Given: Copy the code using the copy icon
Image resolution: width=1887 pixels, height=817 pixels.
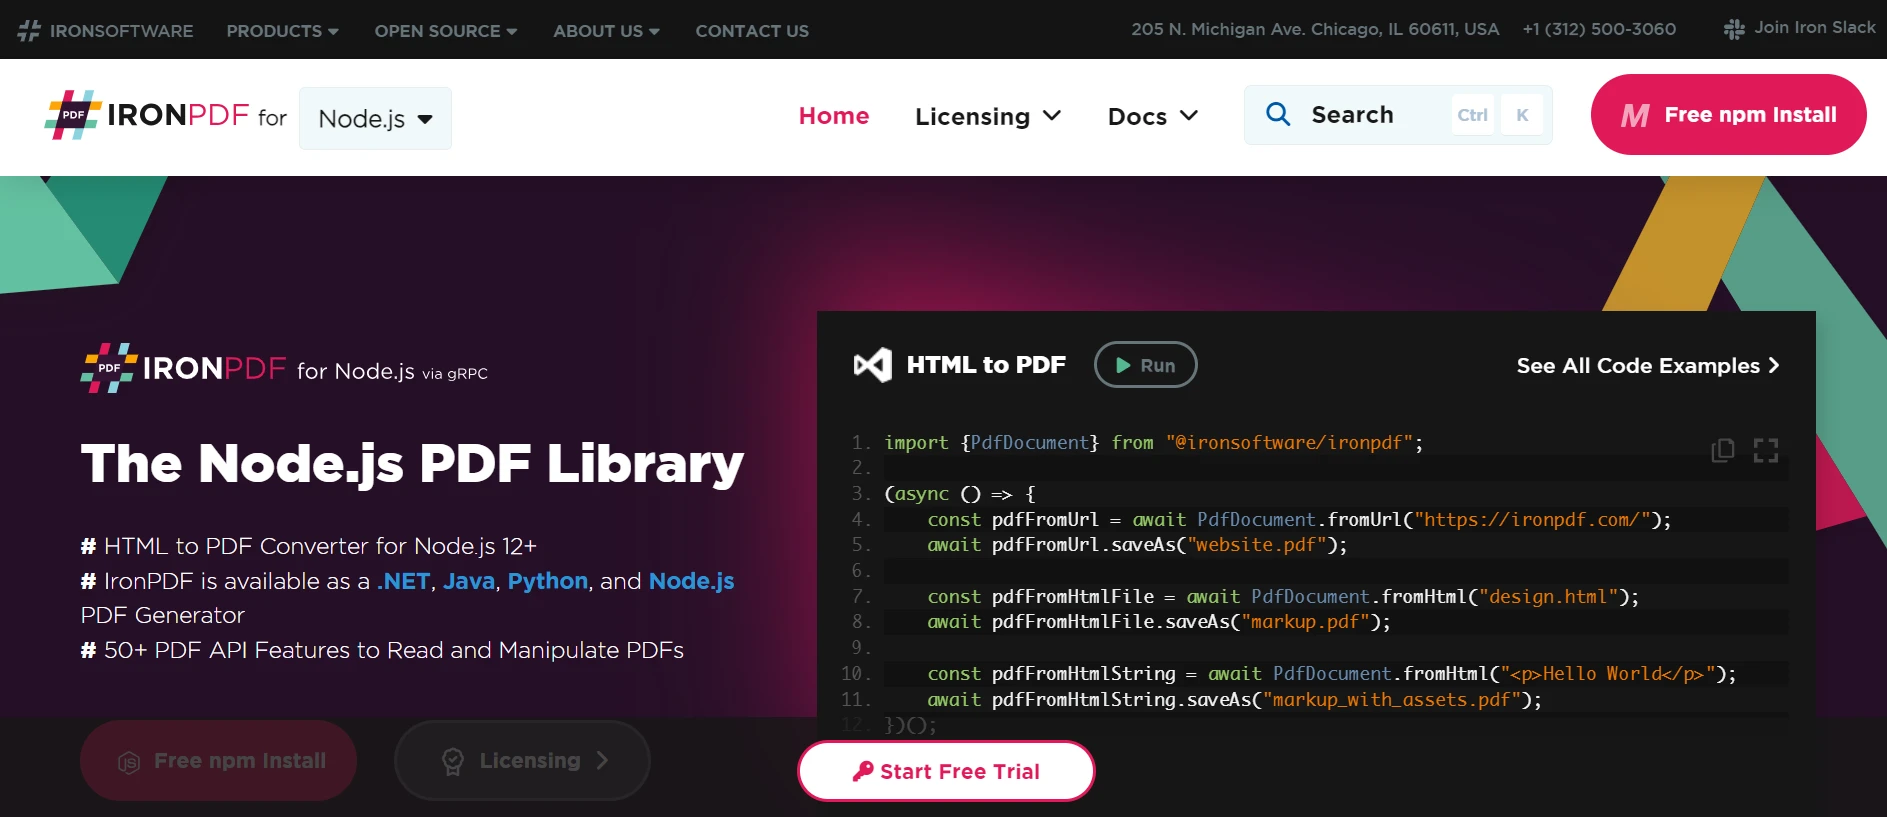Looking at the screenshot, I should click(x=1722, y=450).
